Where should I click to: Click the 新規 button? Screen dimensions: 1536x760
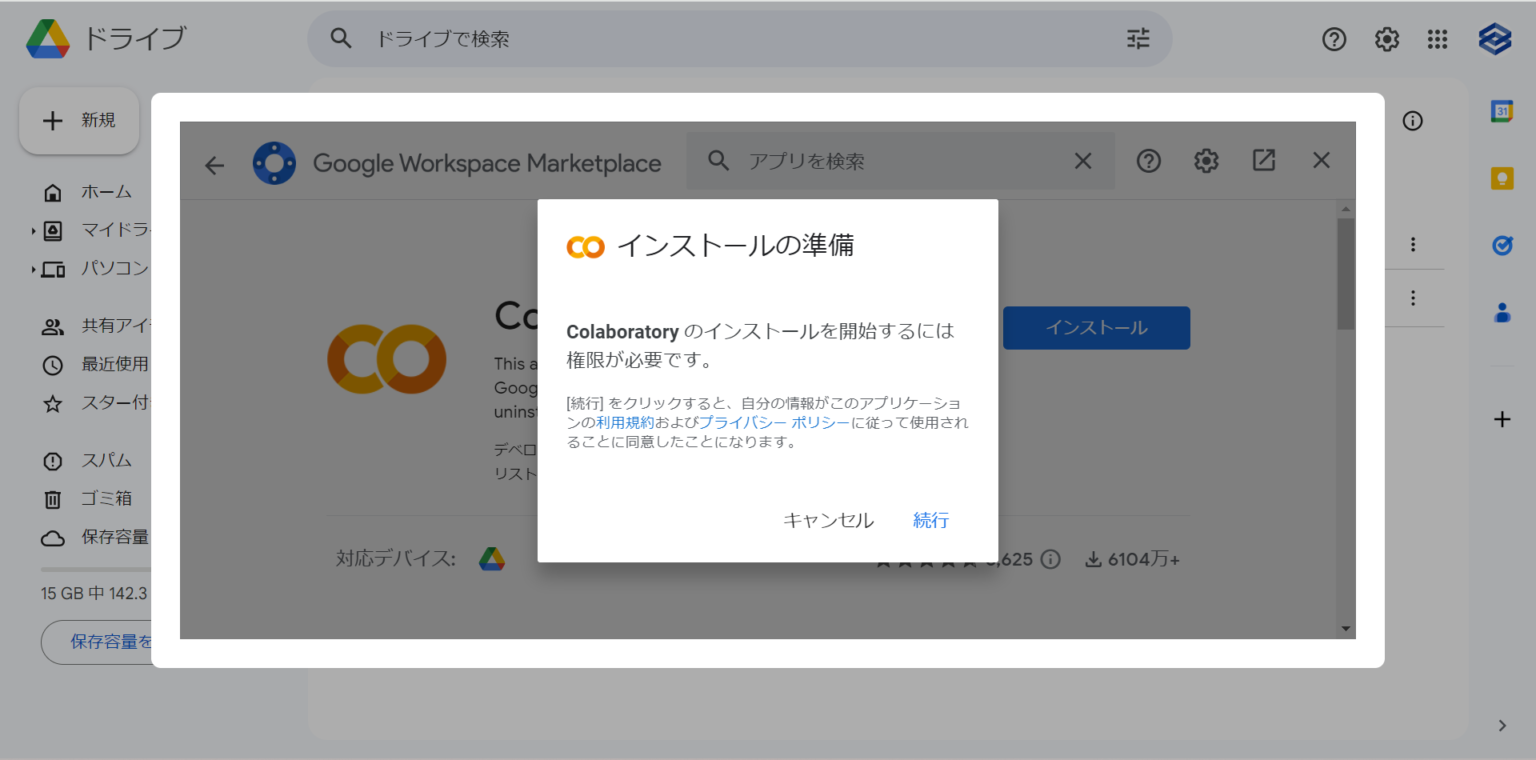point(79,120)
